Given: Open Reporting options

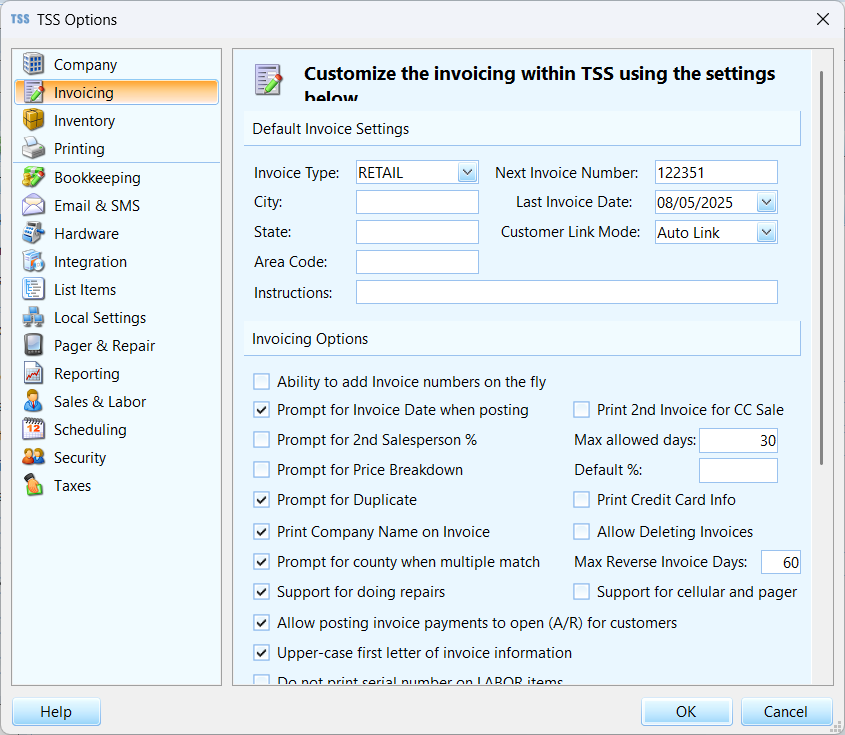Looking at the screenshot, I should (116, 373).
